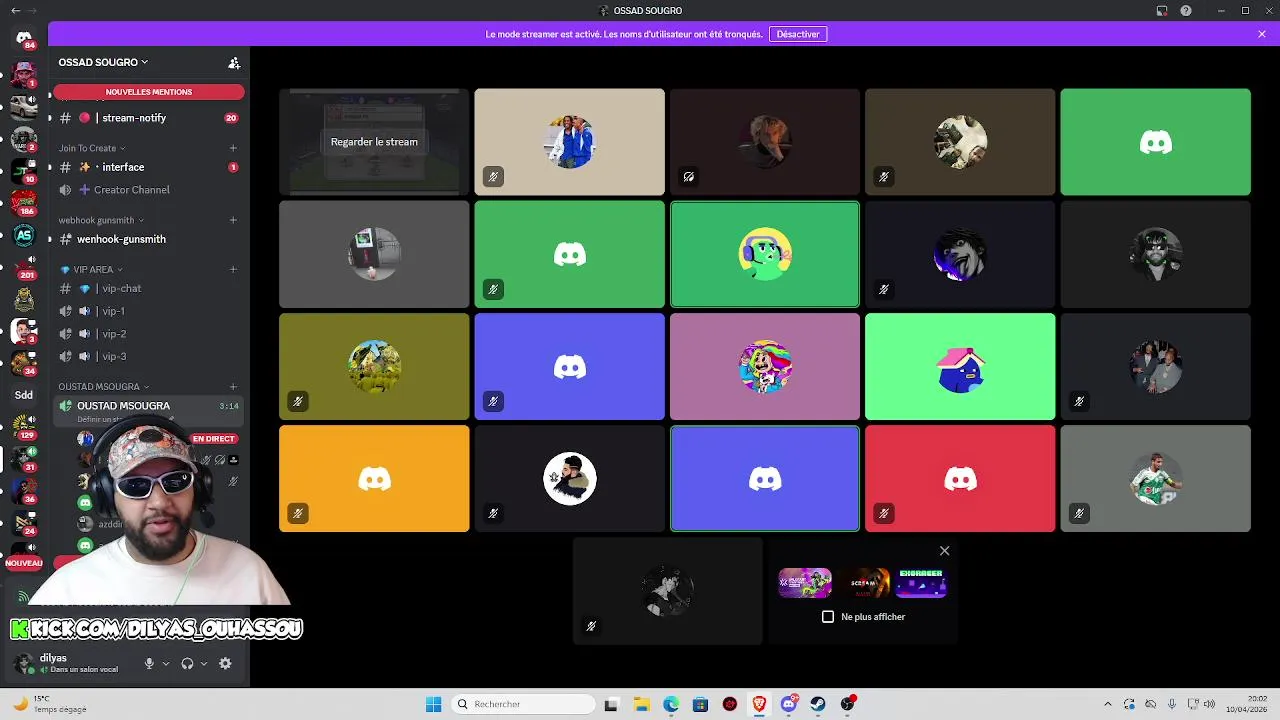Image resolution: width=1280 pixels, height=720 pixels.
Task: Toggle headphone deafen in user panel
Action: pos(187,663)
